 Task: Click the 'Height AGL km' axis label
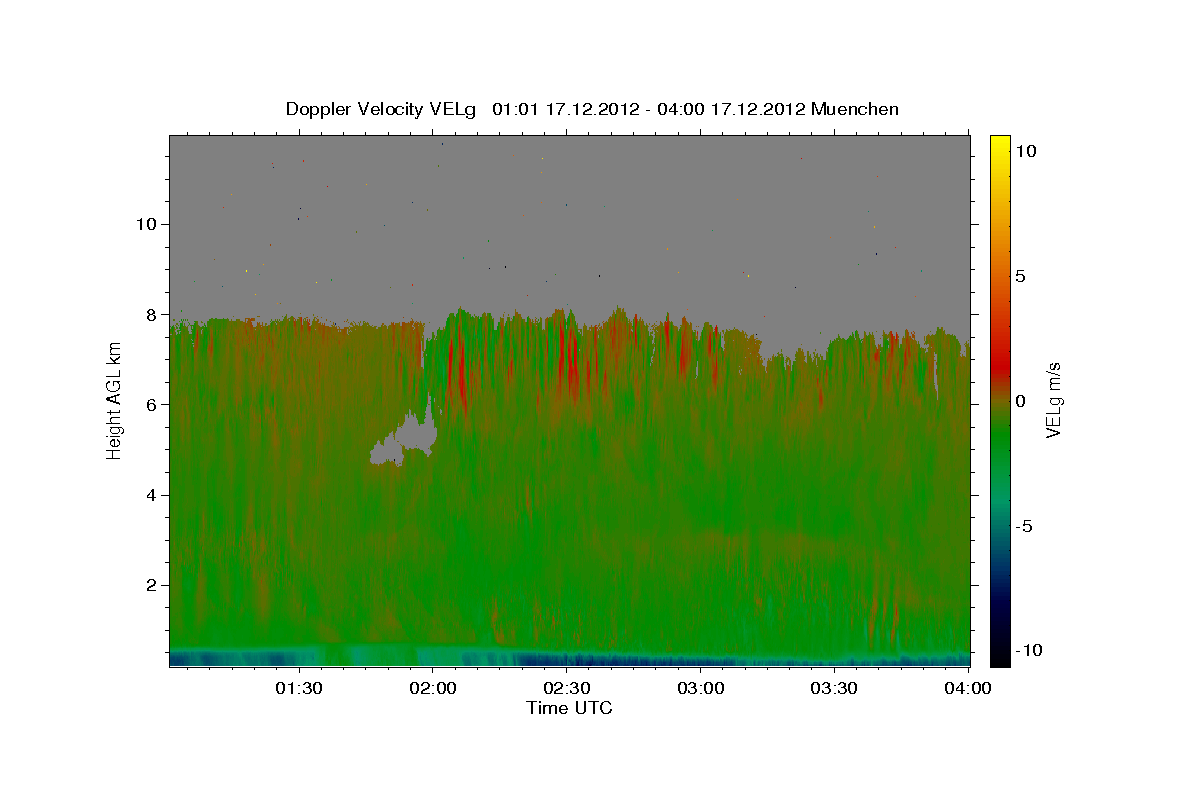click(115, 401)
